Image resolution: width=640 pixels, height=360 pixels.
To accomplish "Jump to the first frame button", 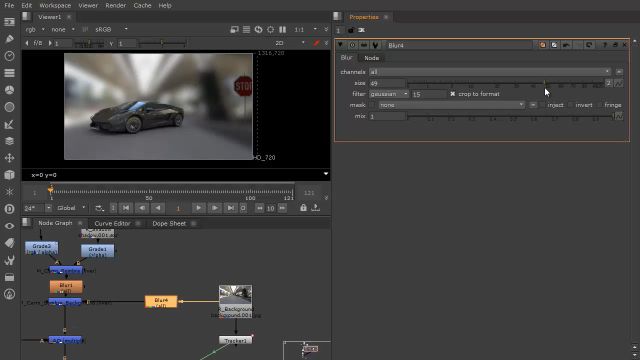I will coord(126,208).
